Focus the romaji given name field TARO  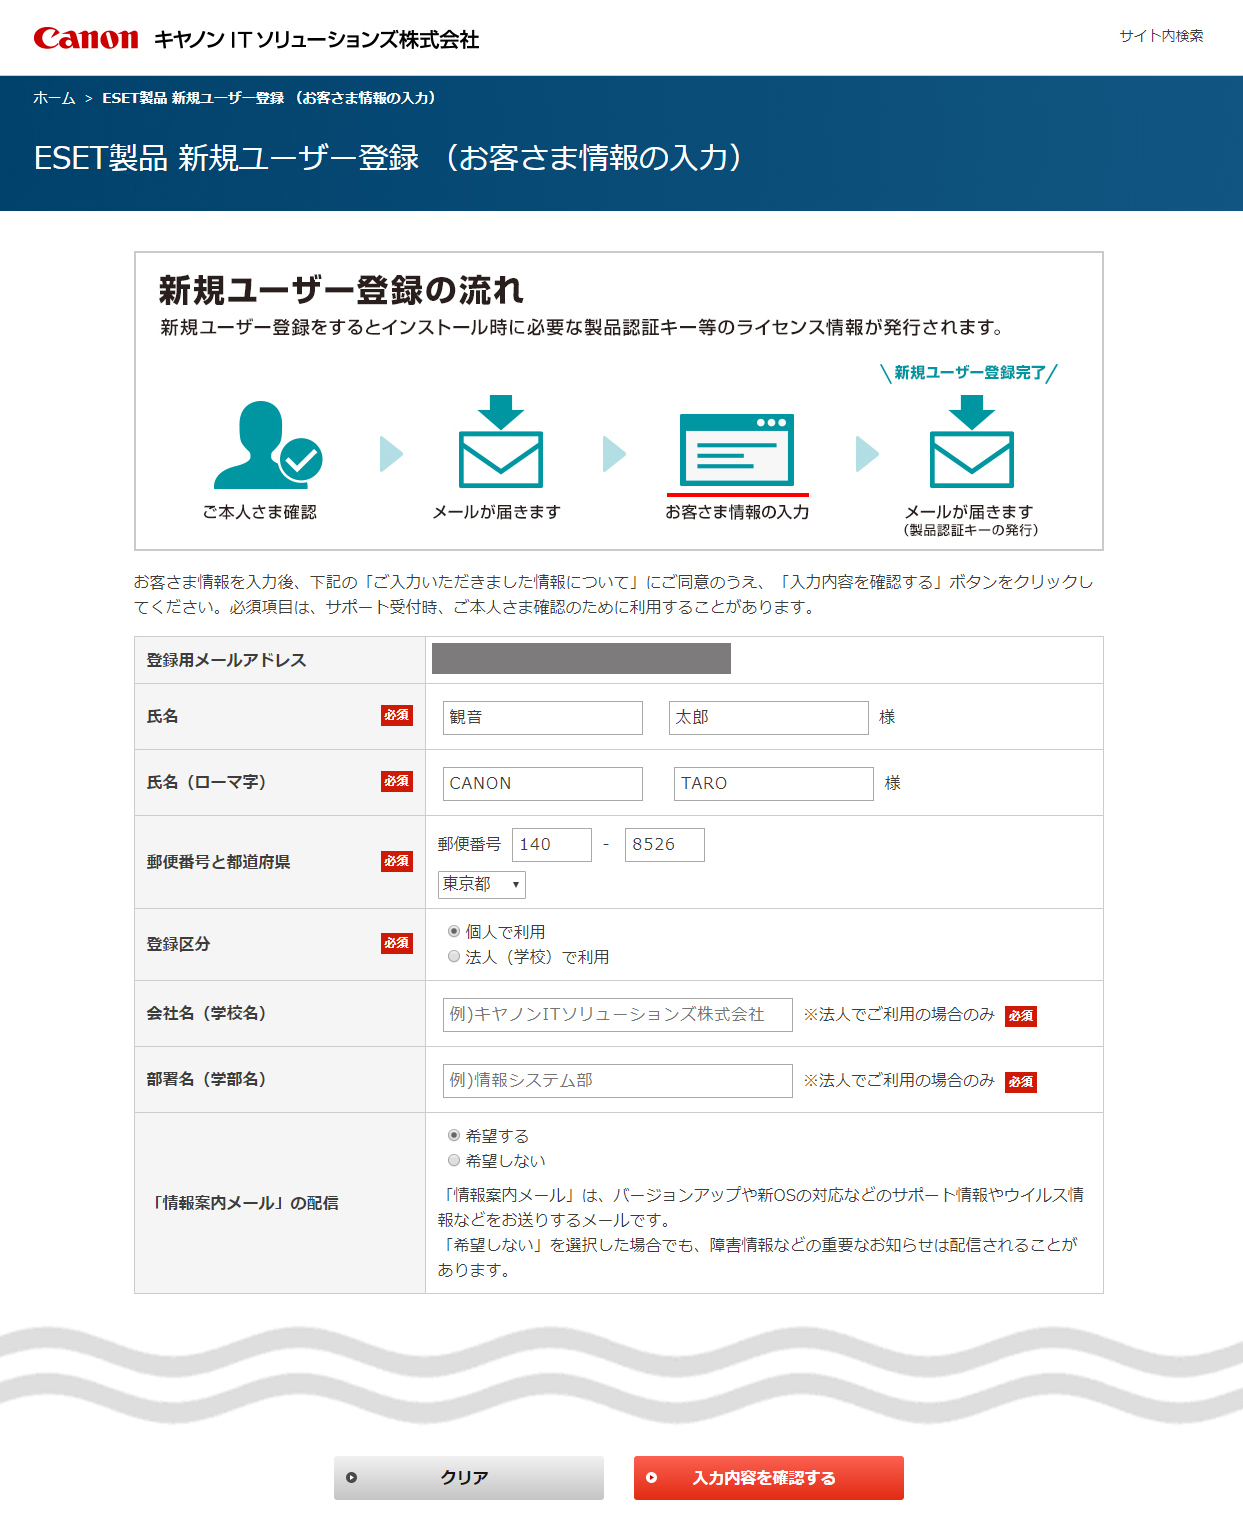774,783
